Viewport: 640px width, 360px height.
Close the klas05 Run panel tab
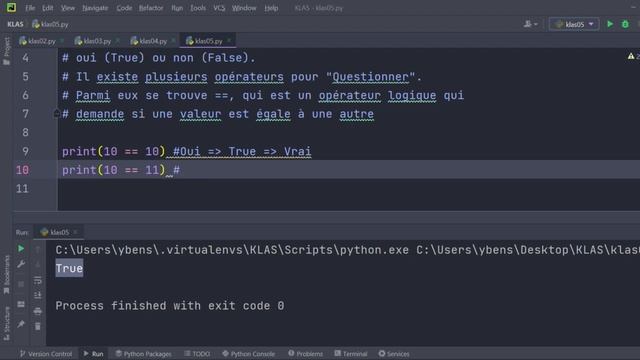pos(76,232)
